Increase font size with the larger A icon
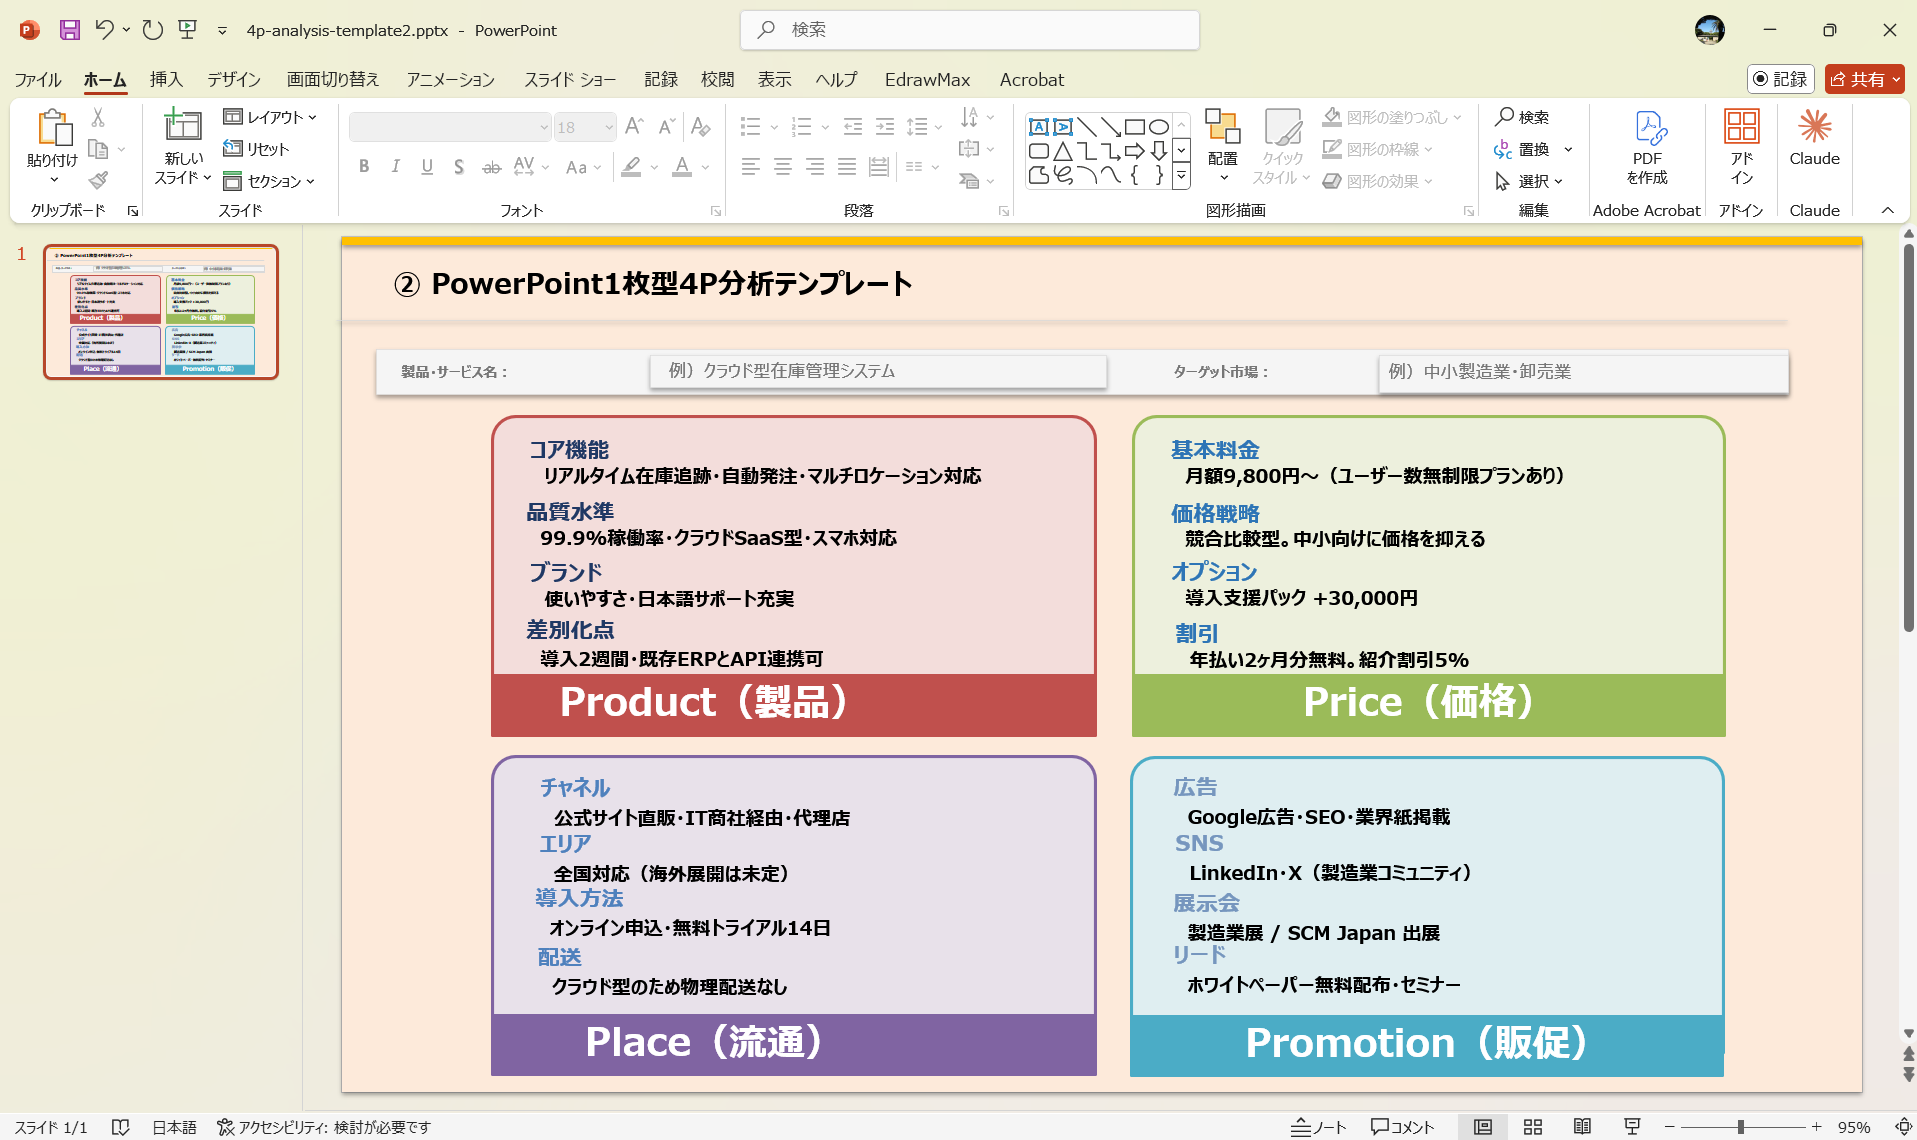 633,127
